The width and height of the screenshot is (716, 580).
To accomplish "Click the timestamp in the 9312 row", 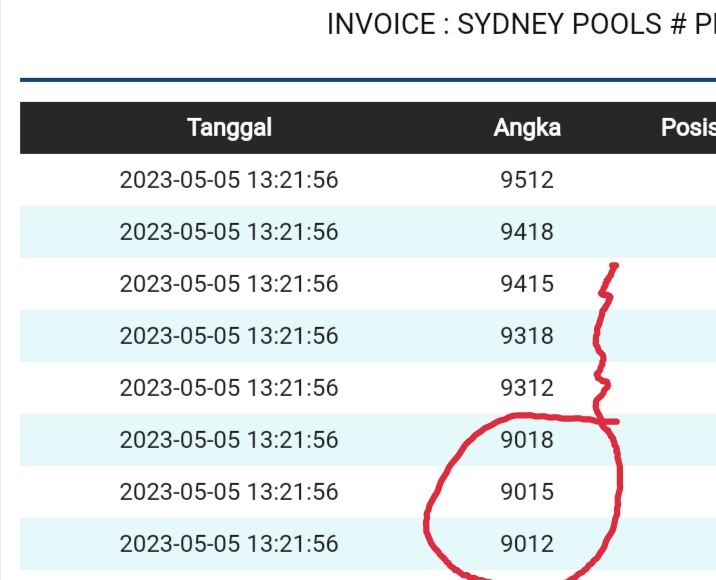I will (229, 388).
